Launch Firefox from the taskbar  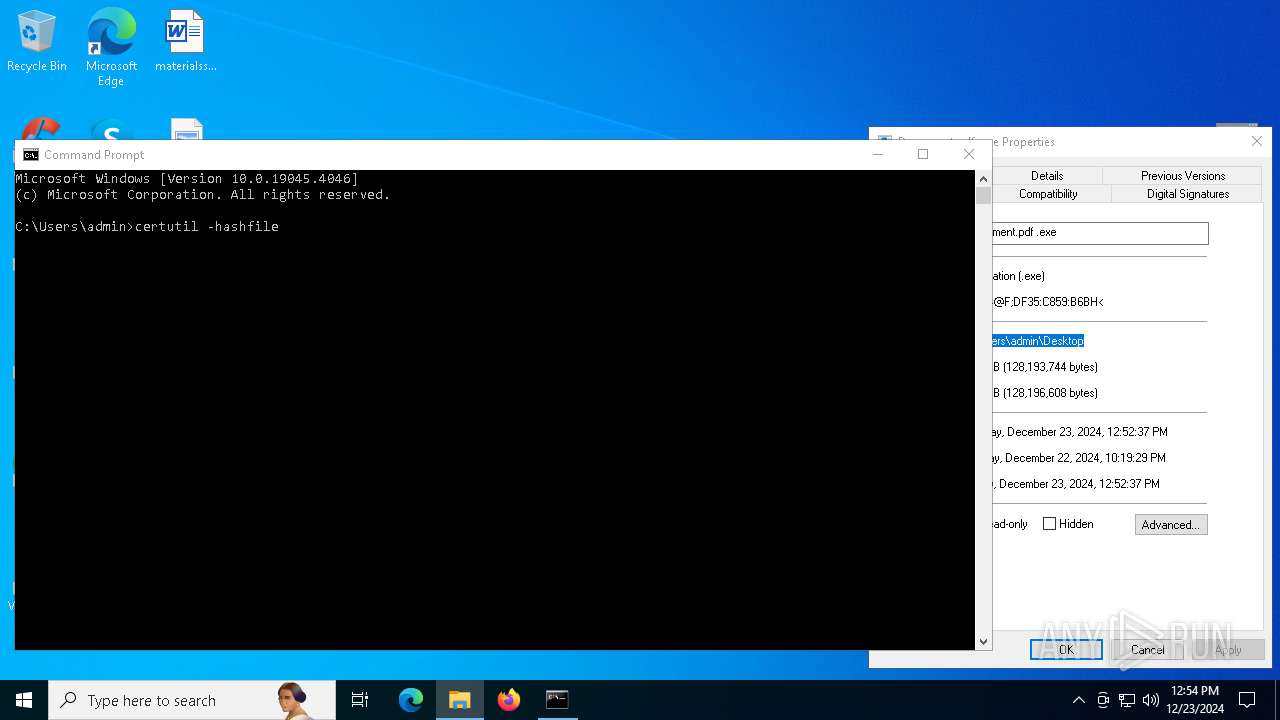tap(509, 700)
